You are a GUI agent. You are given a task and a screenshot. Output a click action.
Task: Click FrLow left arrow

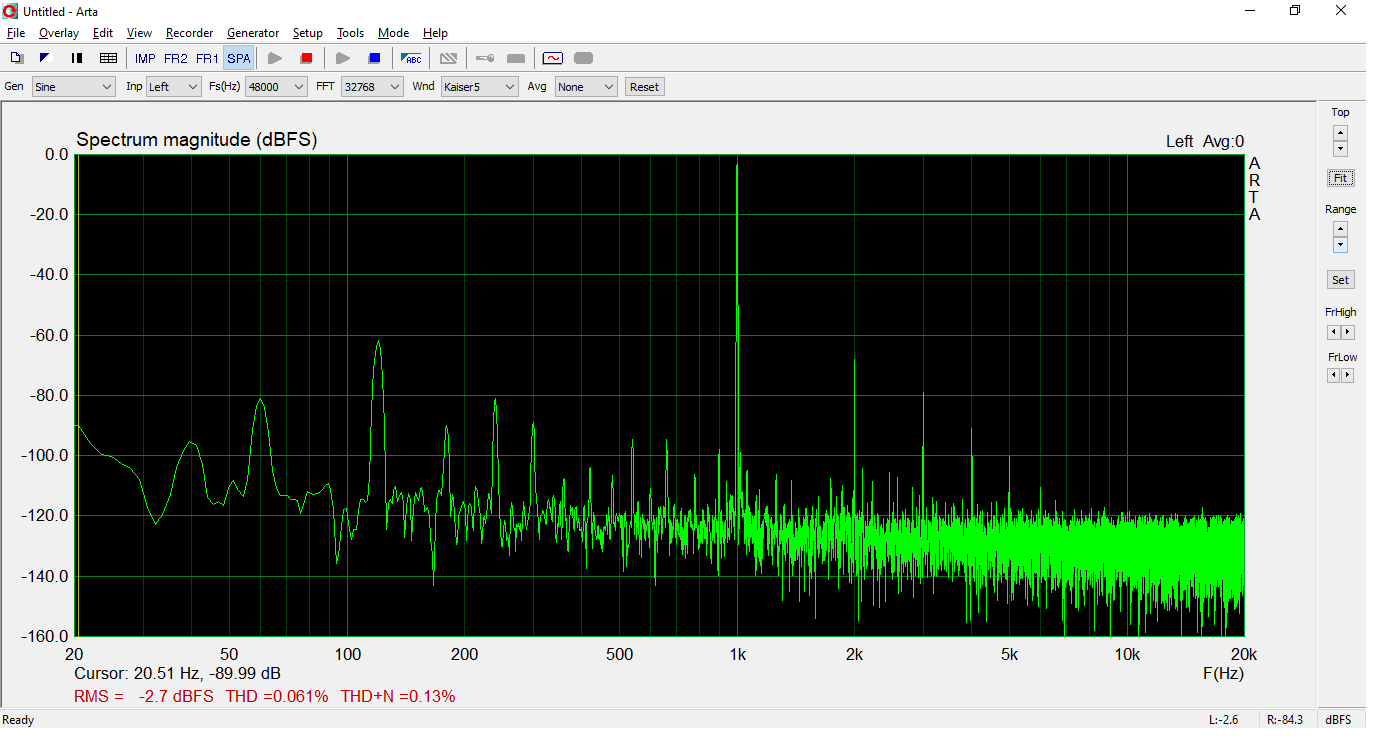pyautogui.click(x=1333, y=375)
